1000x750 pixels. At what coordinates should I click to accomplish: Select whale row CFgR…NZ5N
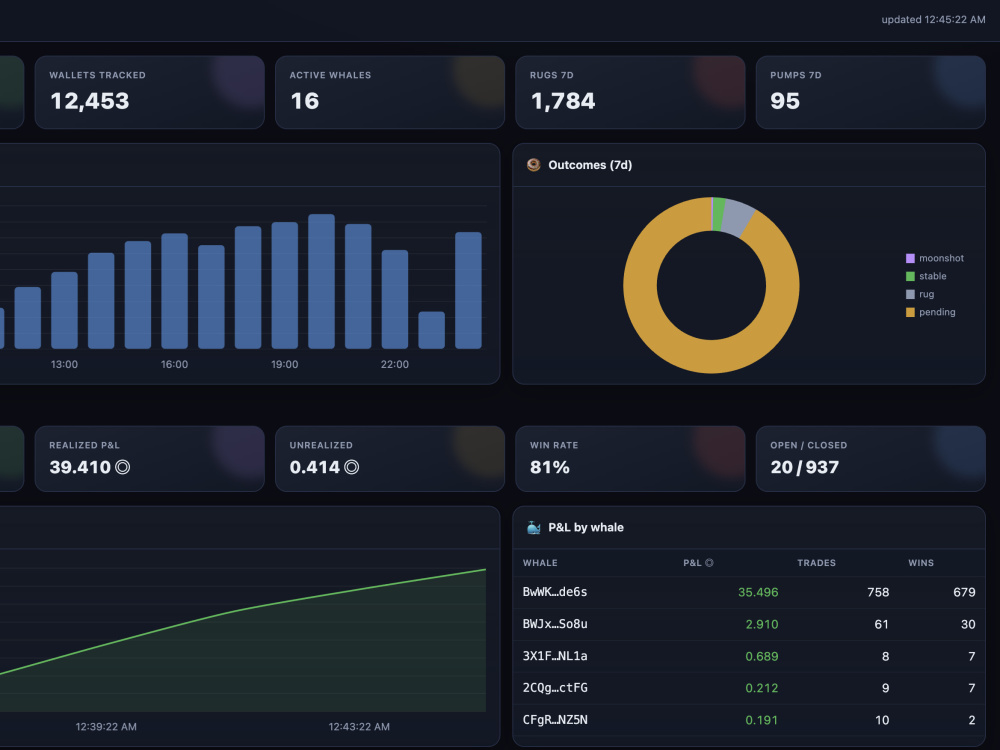749,720
